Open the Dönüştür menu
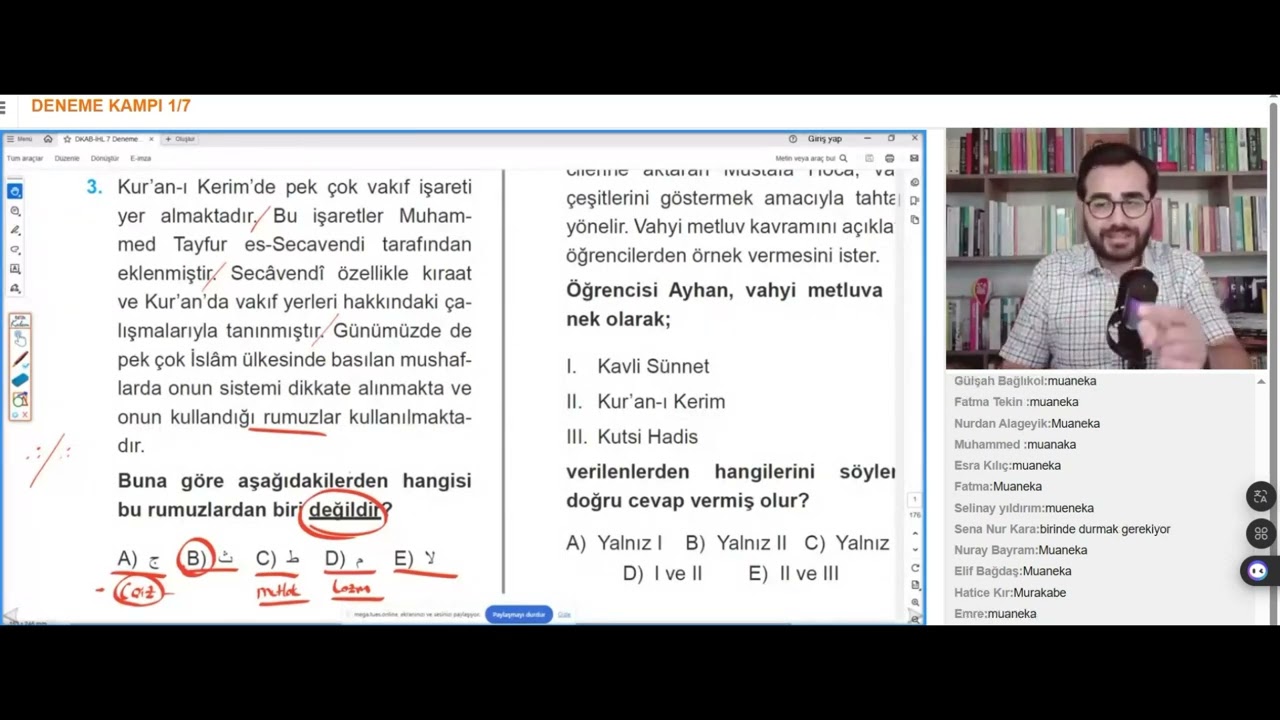 [105, 158]
